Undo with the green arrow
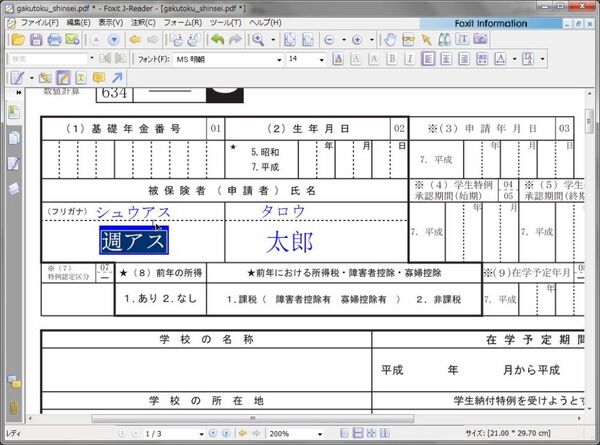 tap(217, 39)
